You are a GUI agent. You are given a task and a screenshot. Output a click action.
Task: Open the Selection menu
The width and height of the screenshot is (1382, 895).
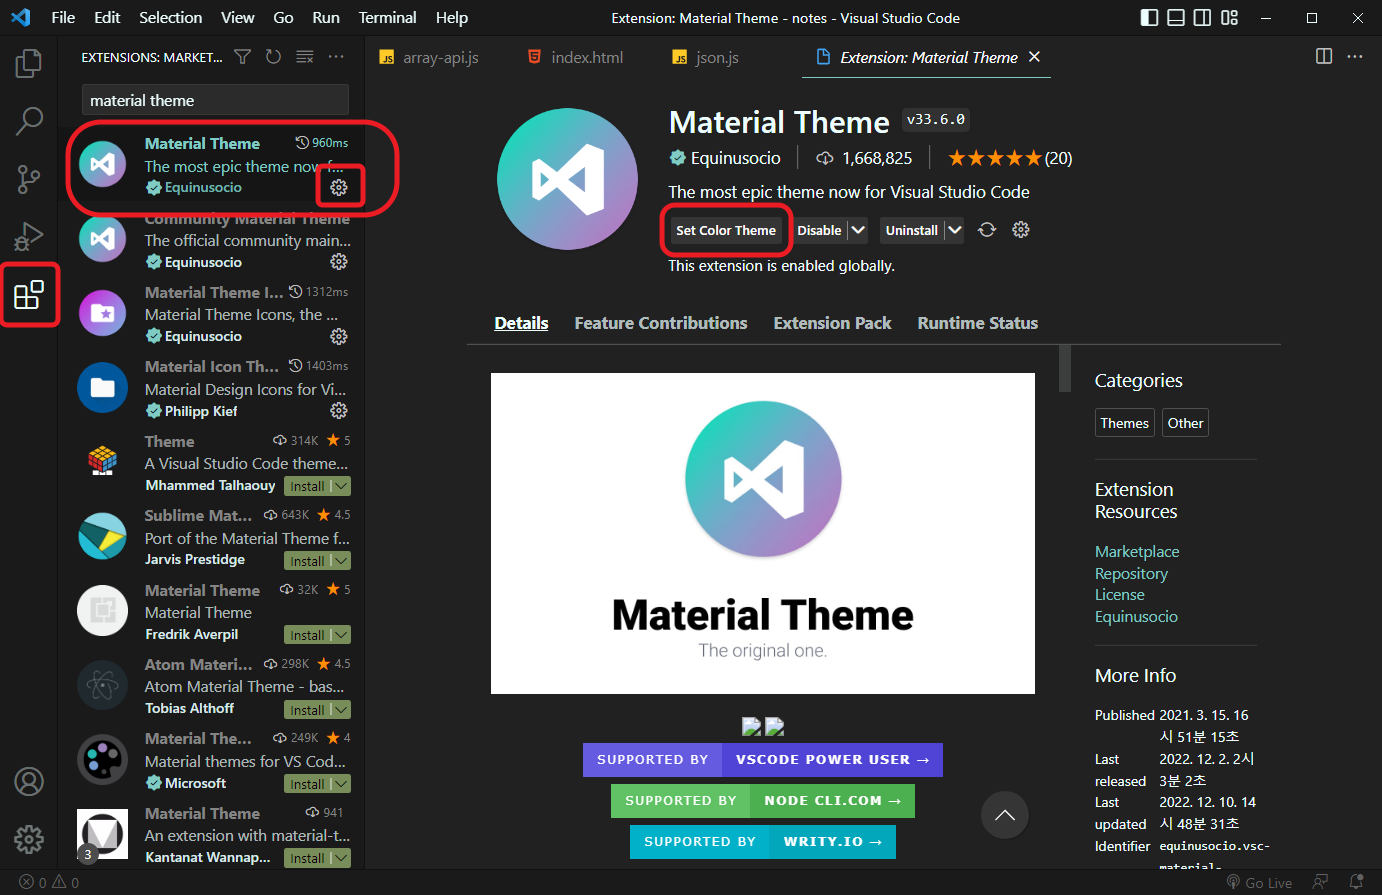tap(170, 18)
